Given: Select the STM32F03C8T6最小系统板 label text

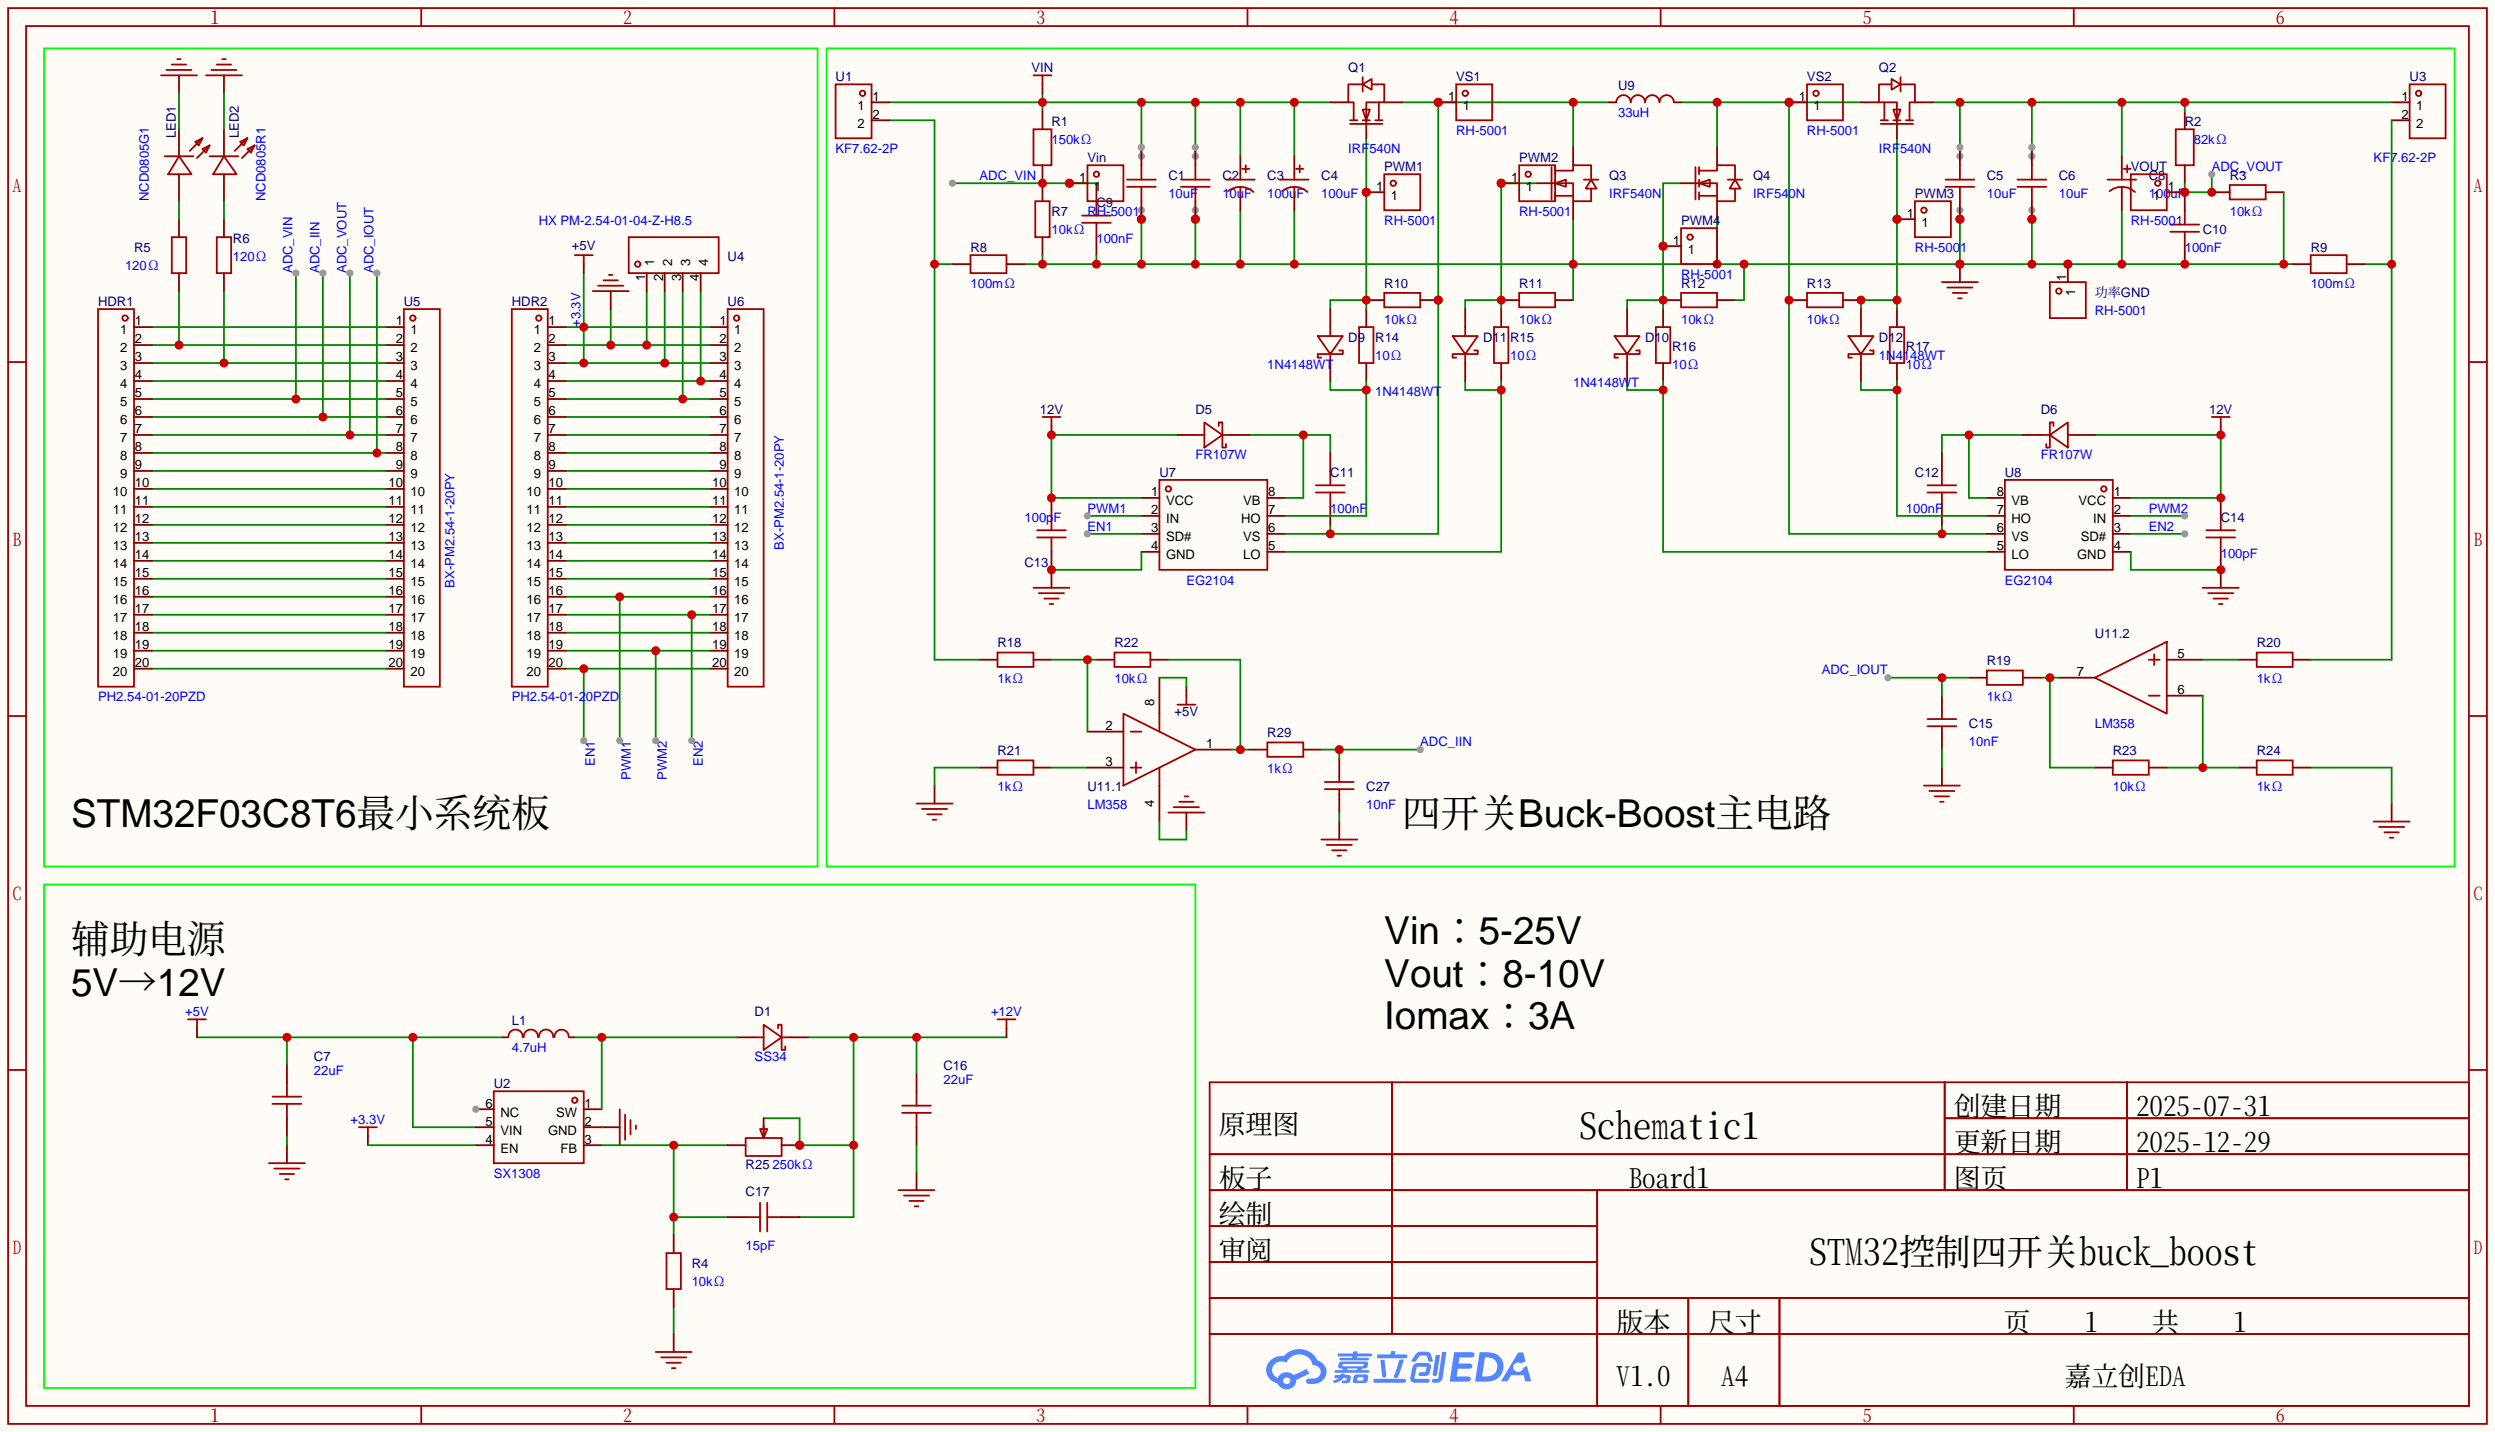Looking at the screenshot, I should (310, 813).
